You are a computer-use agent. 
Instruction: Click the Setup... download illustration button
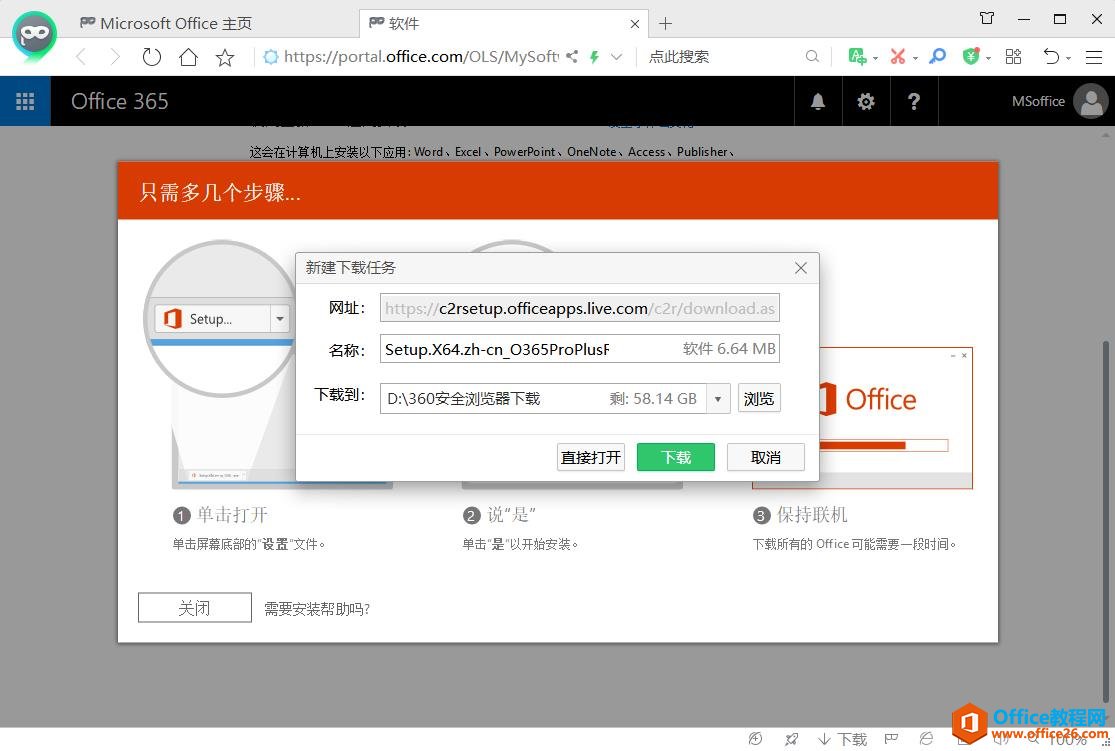pyautogui.click(x=213, y=319)
